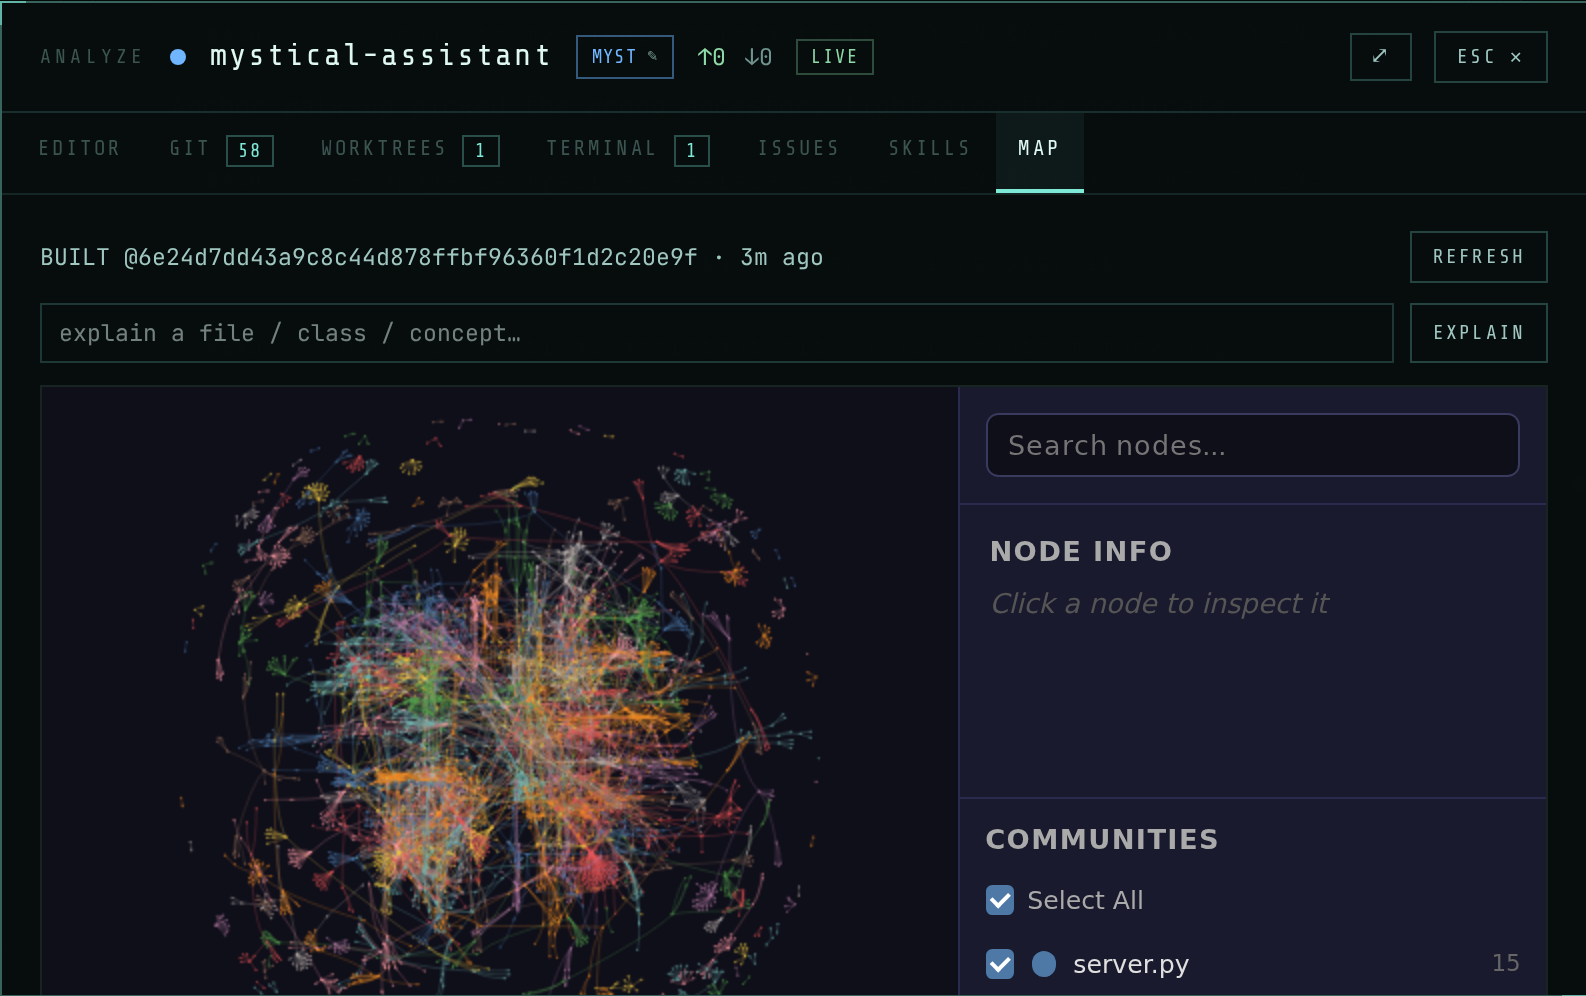
Task: Click the REFRESH button
Action: click(1478, 257)
